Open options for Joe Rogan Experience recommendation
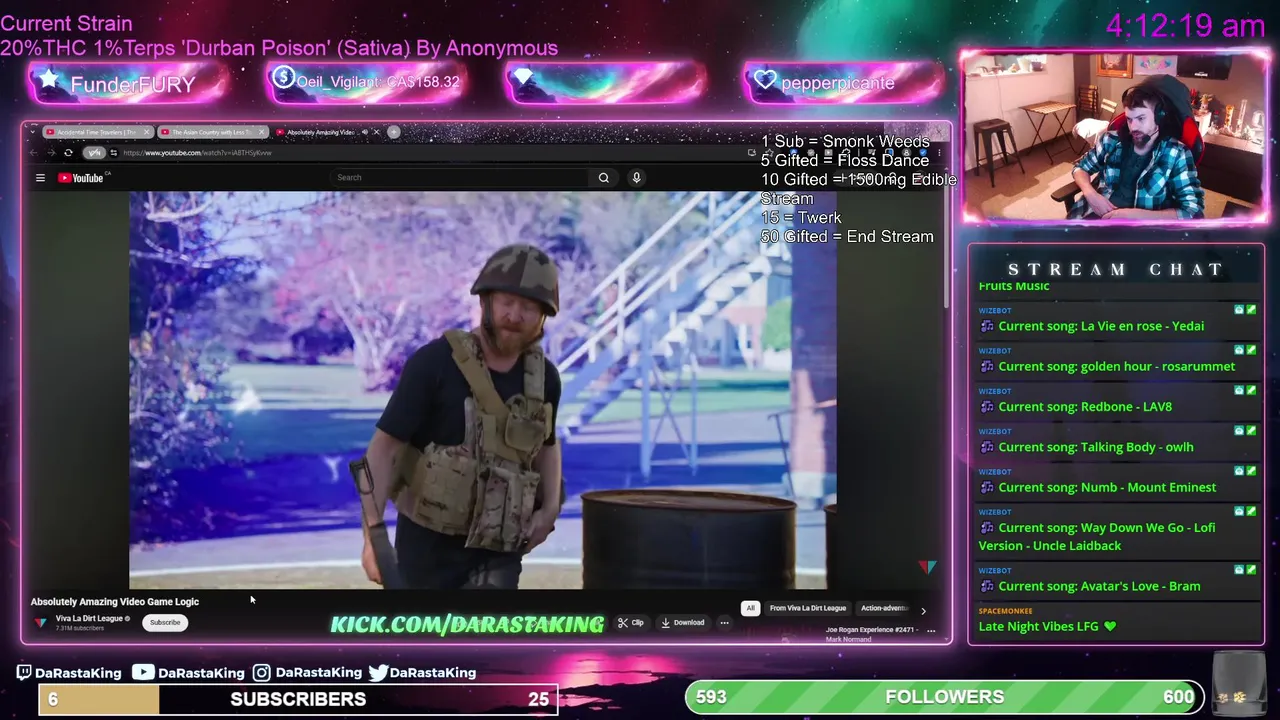The image size is (1280, 720). pos(931,630)
